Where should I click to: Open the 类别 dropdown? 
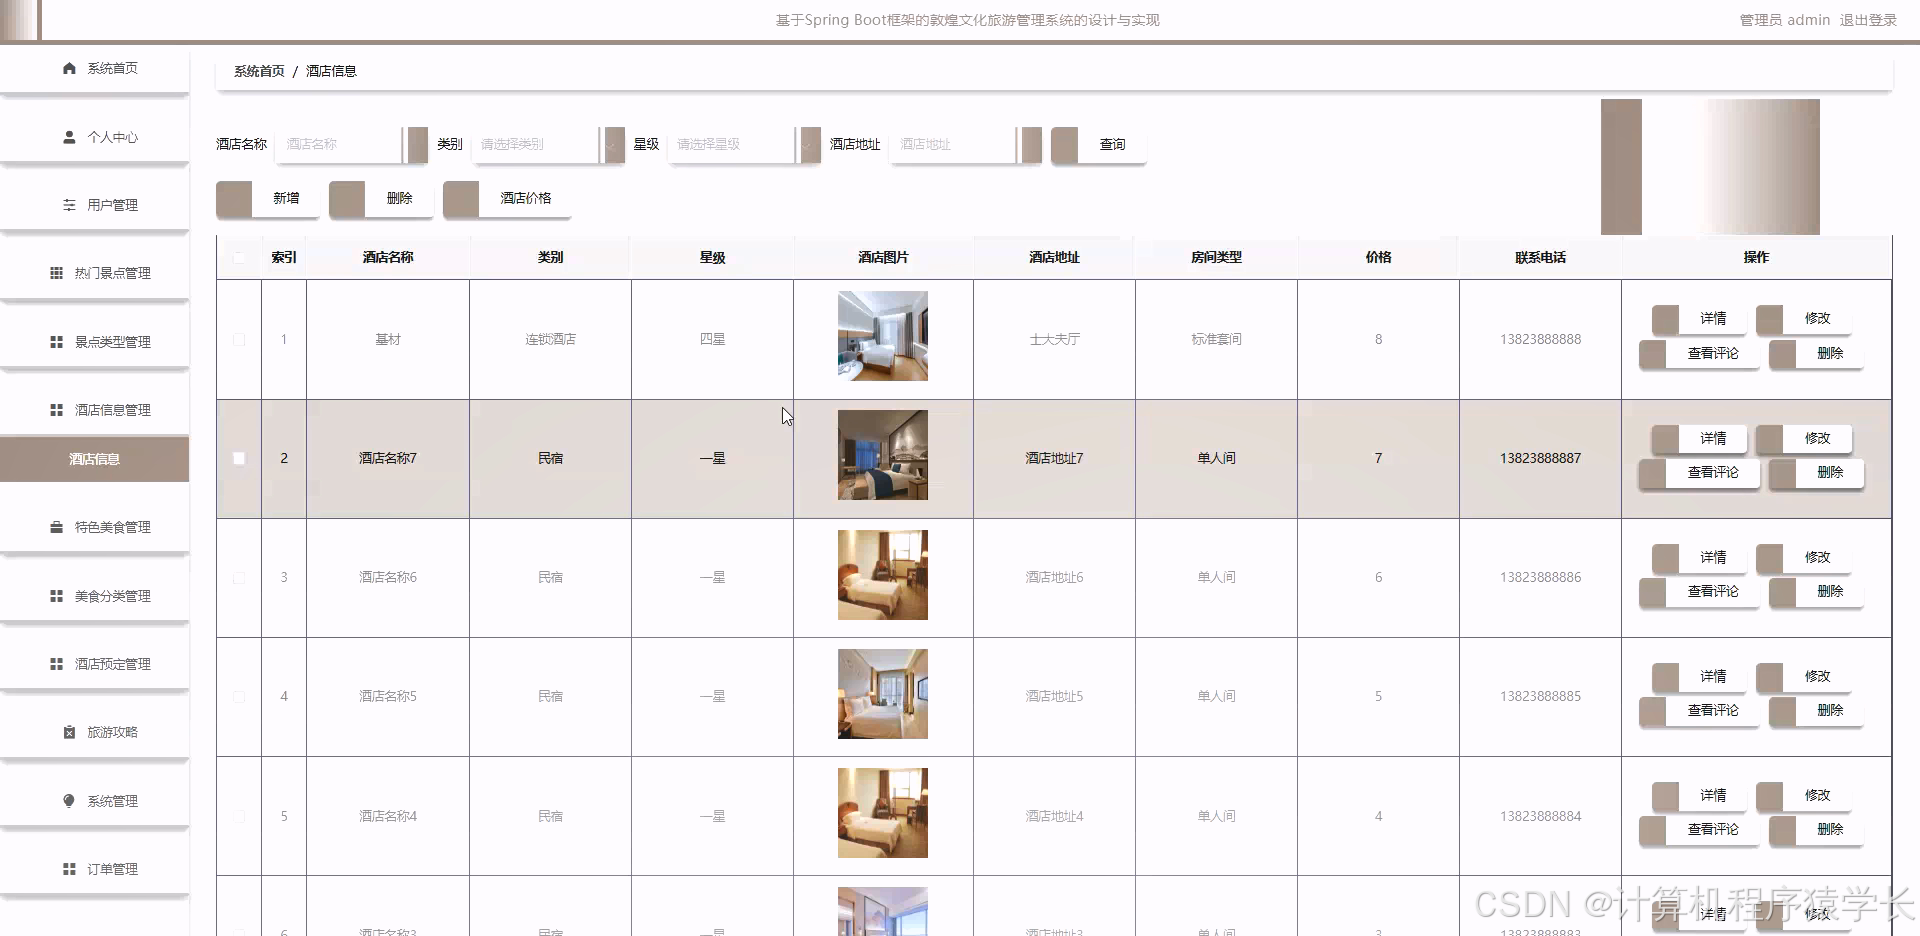tap(548, 144)
